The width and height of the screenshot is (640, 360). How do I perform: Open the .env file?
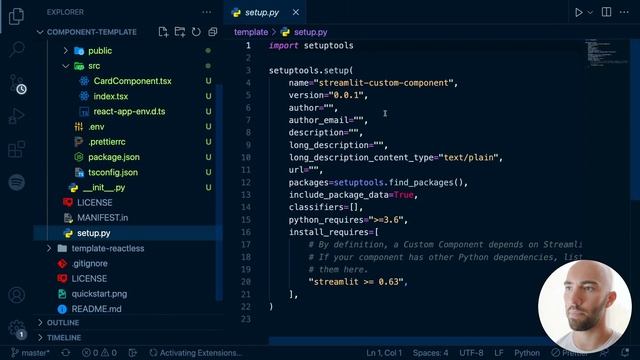point(96,127)
